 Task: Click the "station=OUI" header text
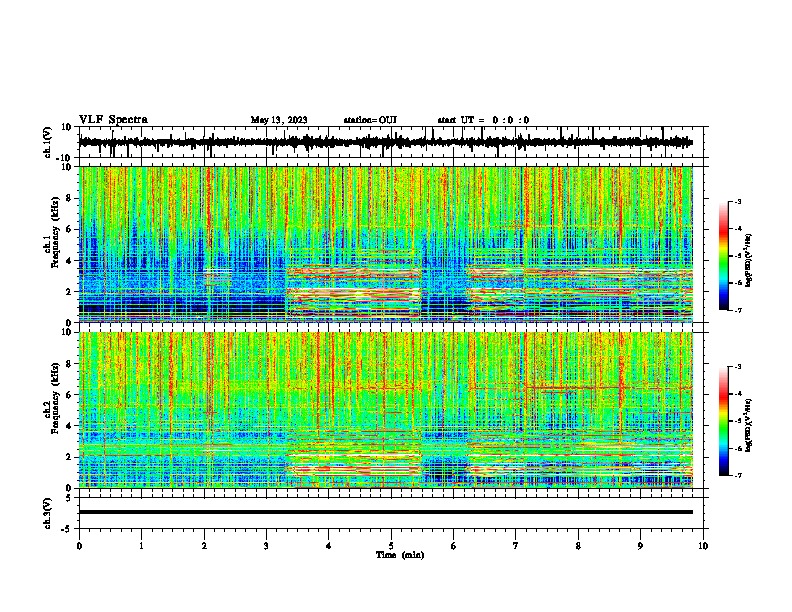click(370, 120)
